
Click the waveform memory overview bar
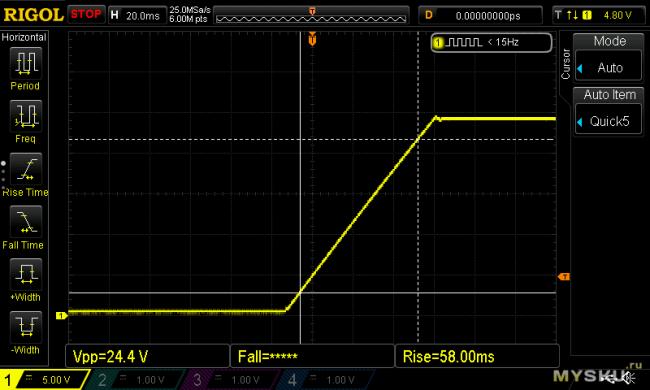[x=311, y=15]
